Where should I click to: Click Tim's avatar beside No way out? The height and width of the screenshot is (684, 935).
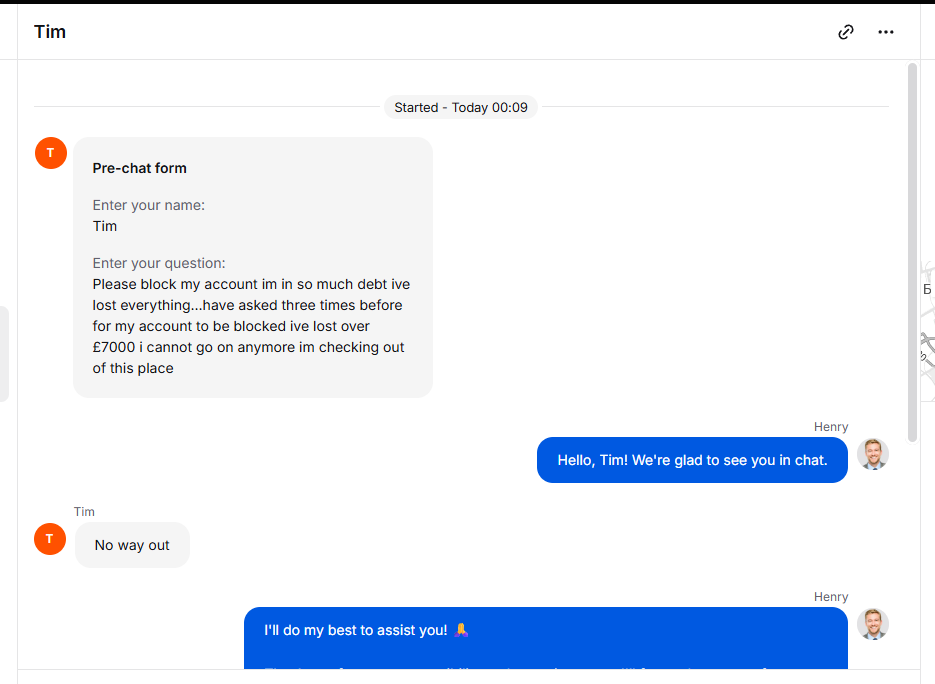(x=50, y=539)
